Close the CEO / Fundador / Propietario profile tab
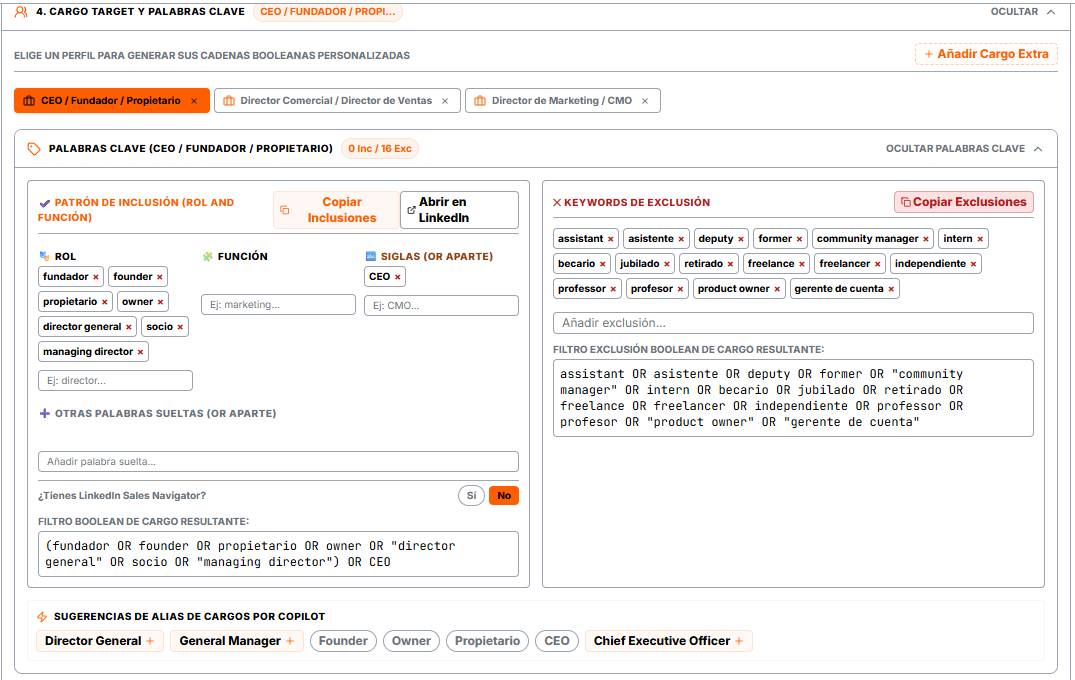This screenshot has height=680, width=1075. [194, 101]
